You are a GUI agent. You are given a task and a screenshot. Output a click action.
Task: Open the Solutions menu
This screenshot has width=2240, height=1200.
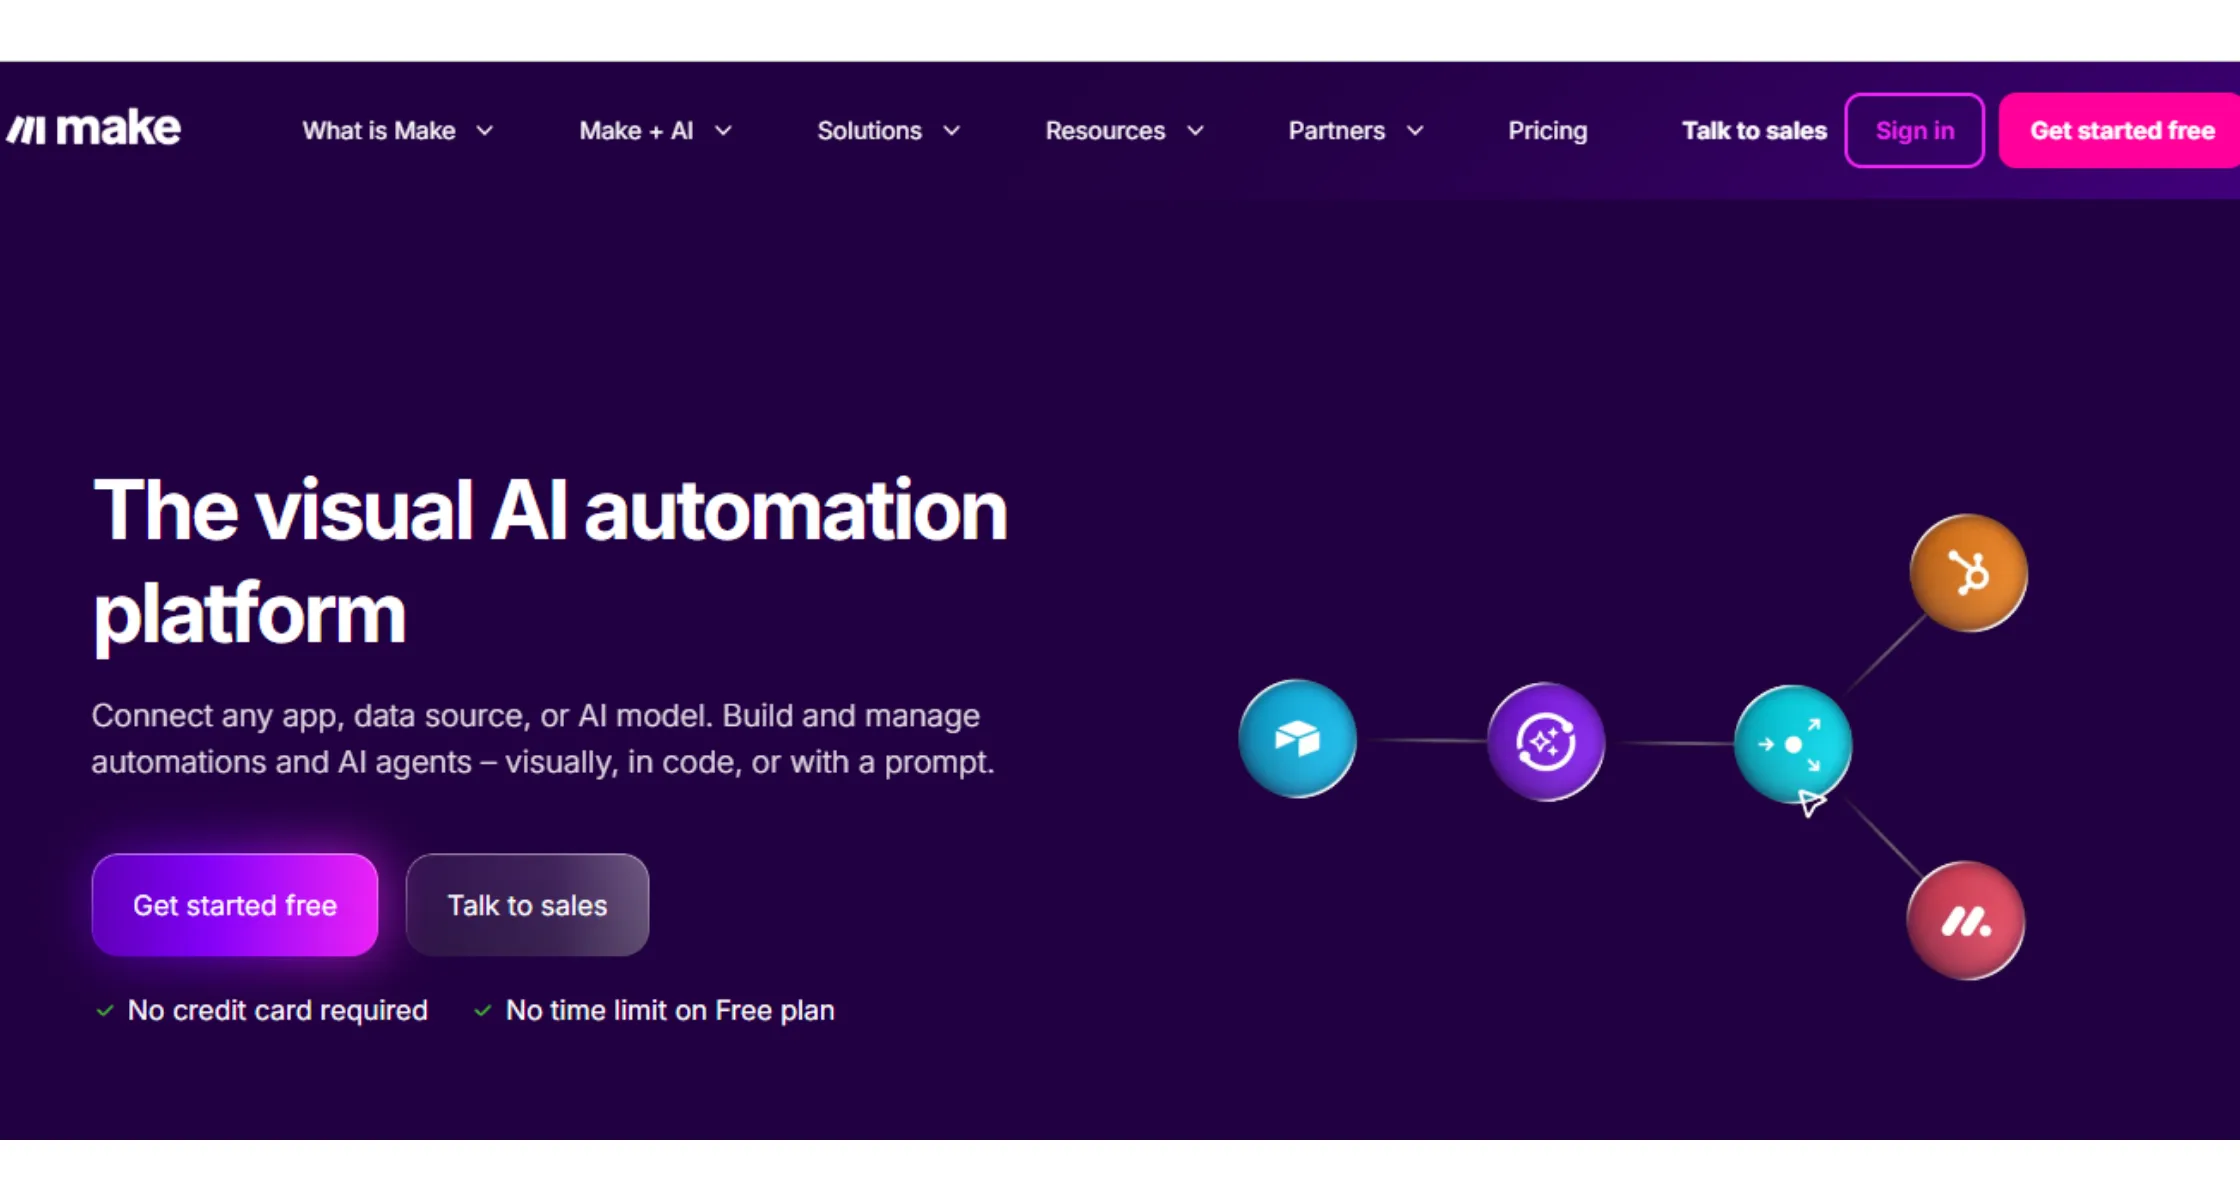pos(869,131)
